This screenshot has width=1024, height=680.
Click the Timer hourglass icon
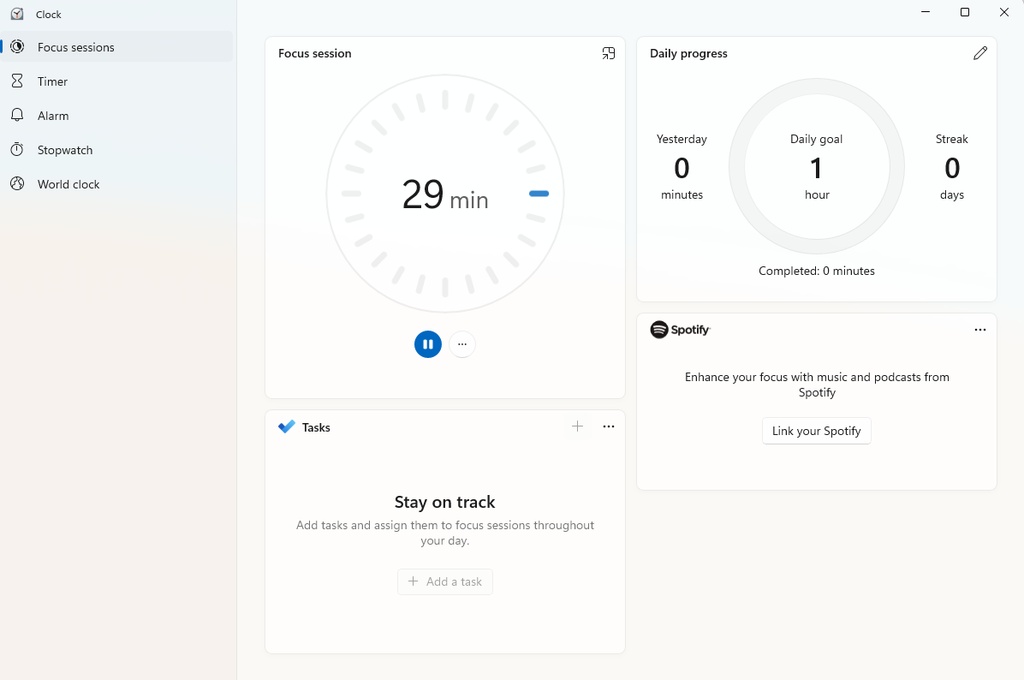[18, 81]
